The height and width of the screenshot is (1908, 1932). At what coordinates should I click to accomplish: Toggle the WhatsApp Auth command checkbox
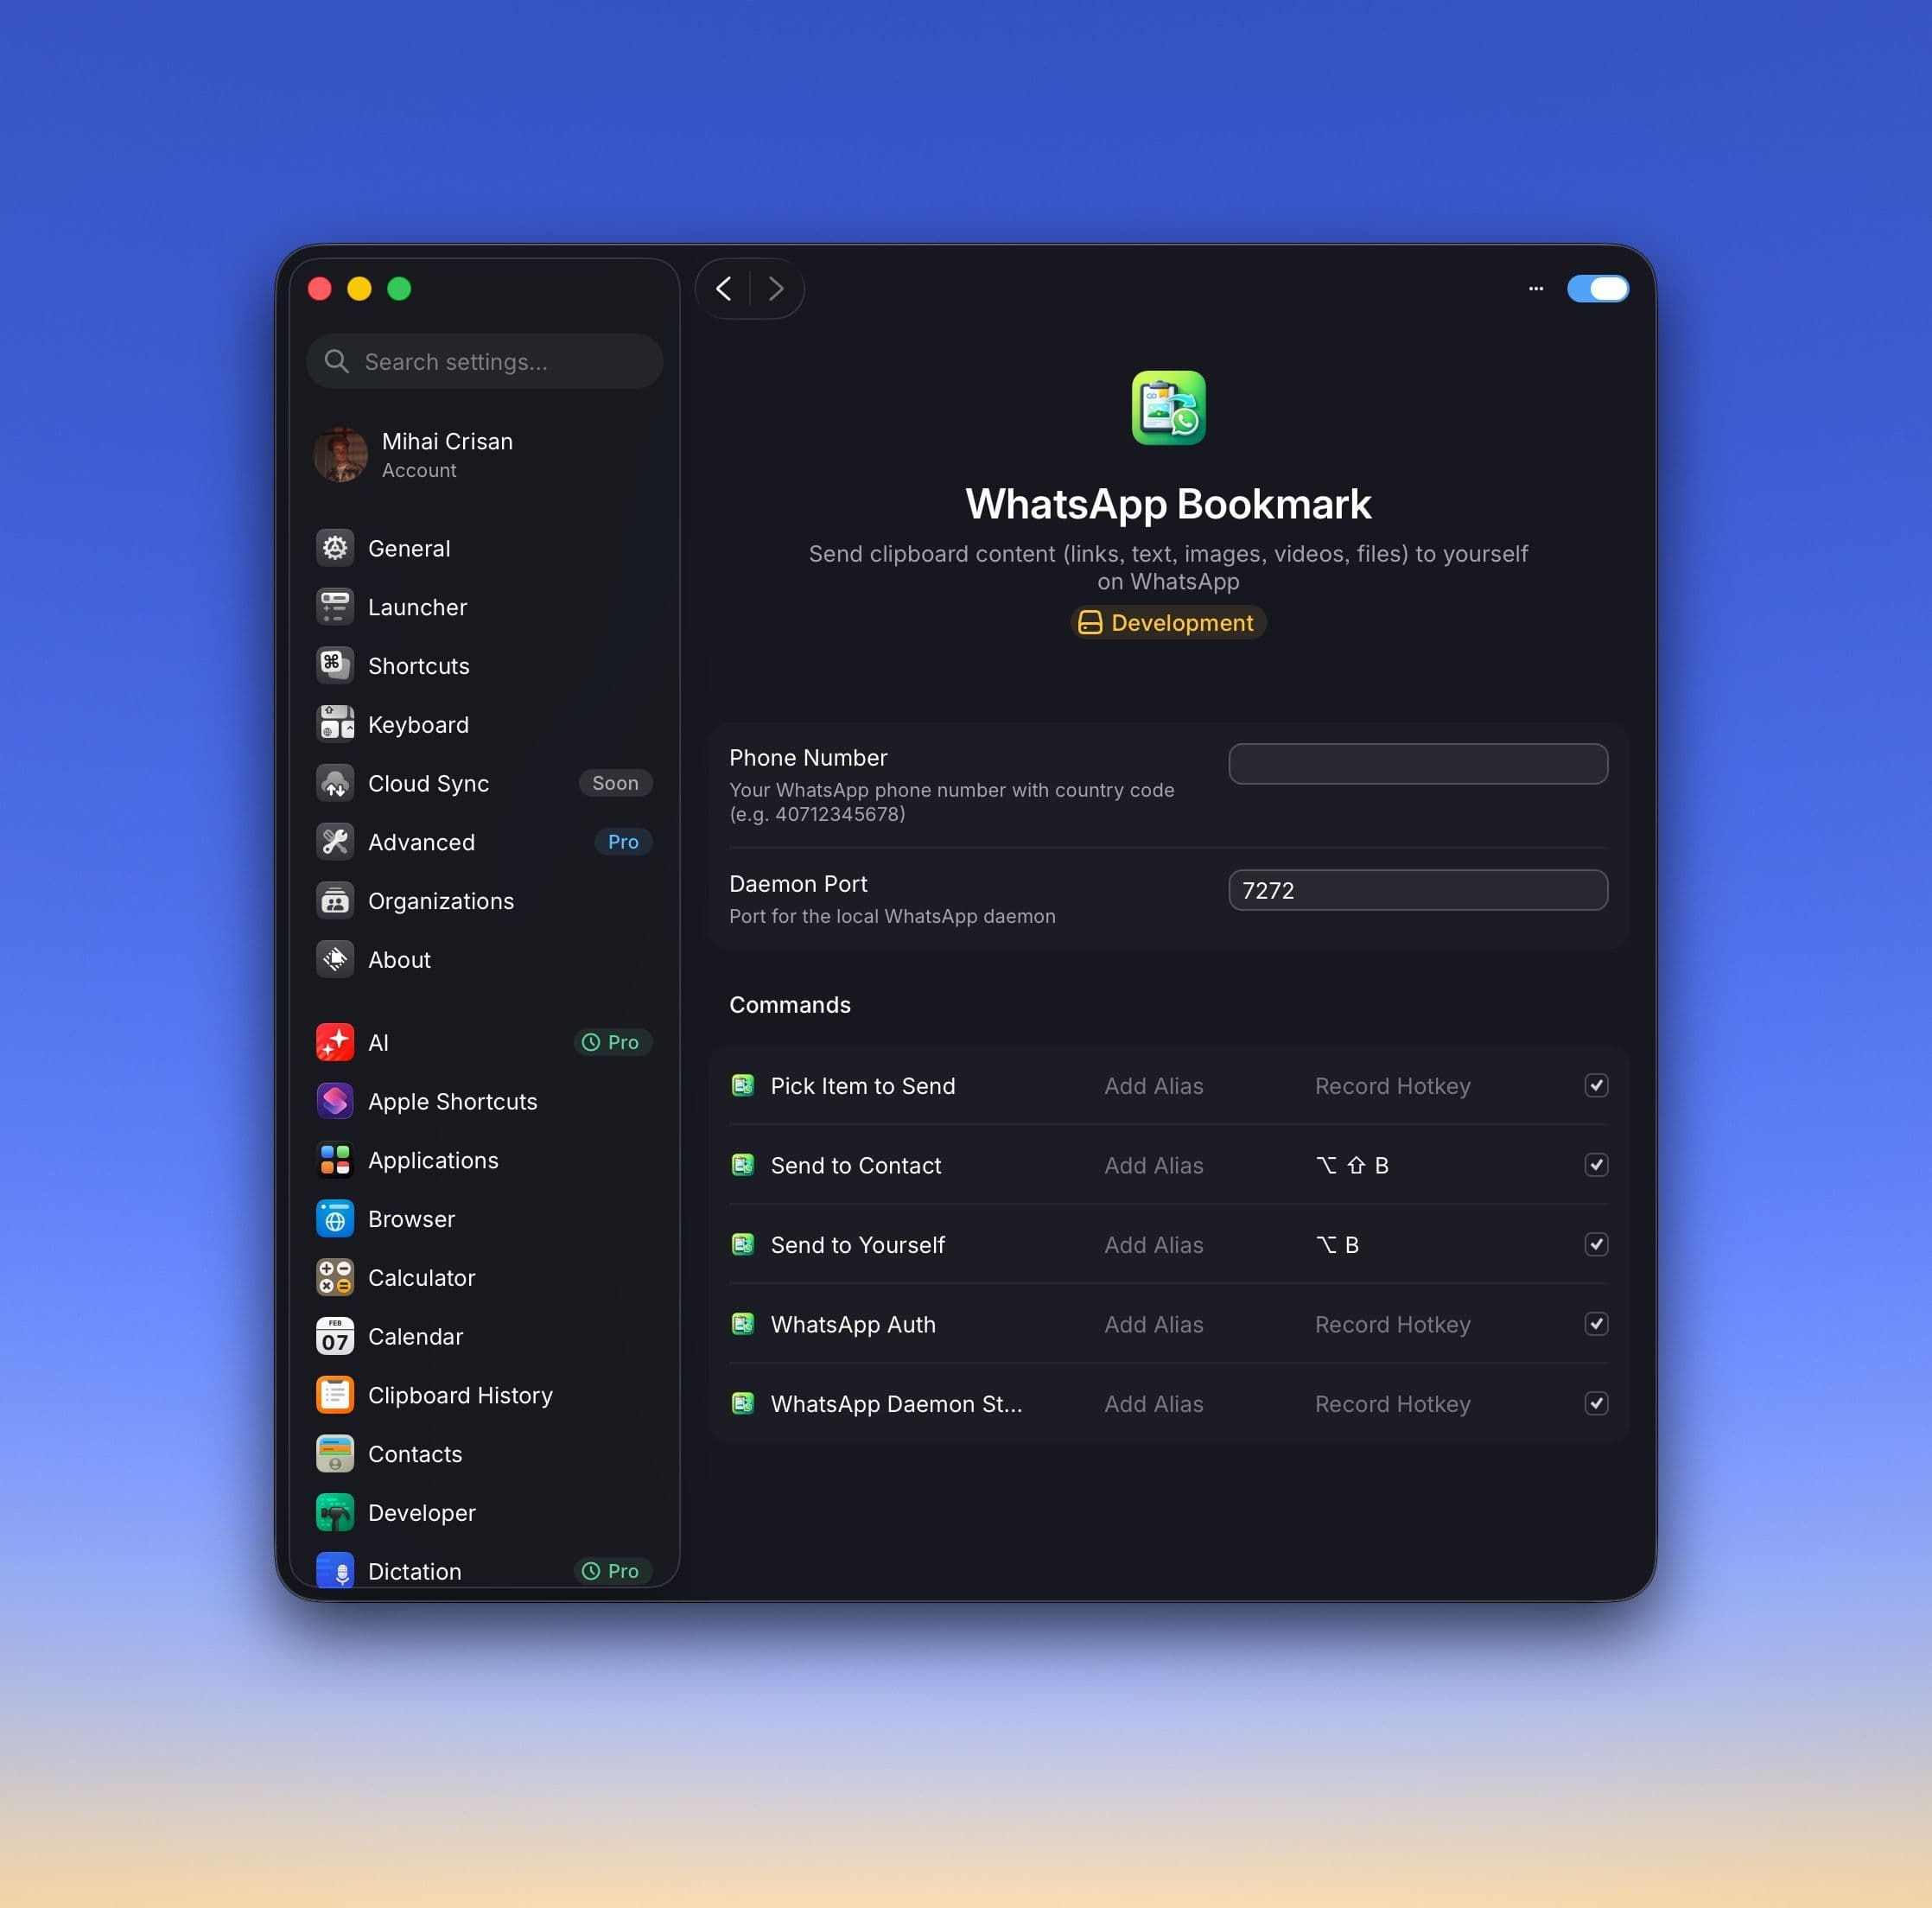pyautogui.click(x=1596, y=1324)
